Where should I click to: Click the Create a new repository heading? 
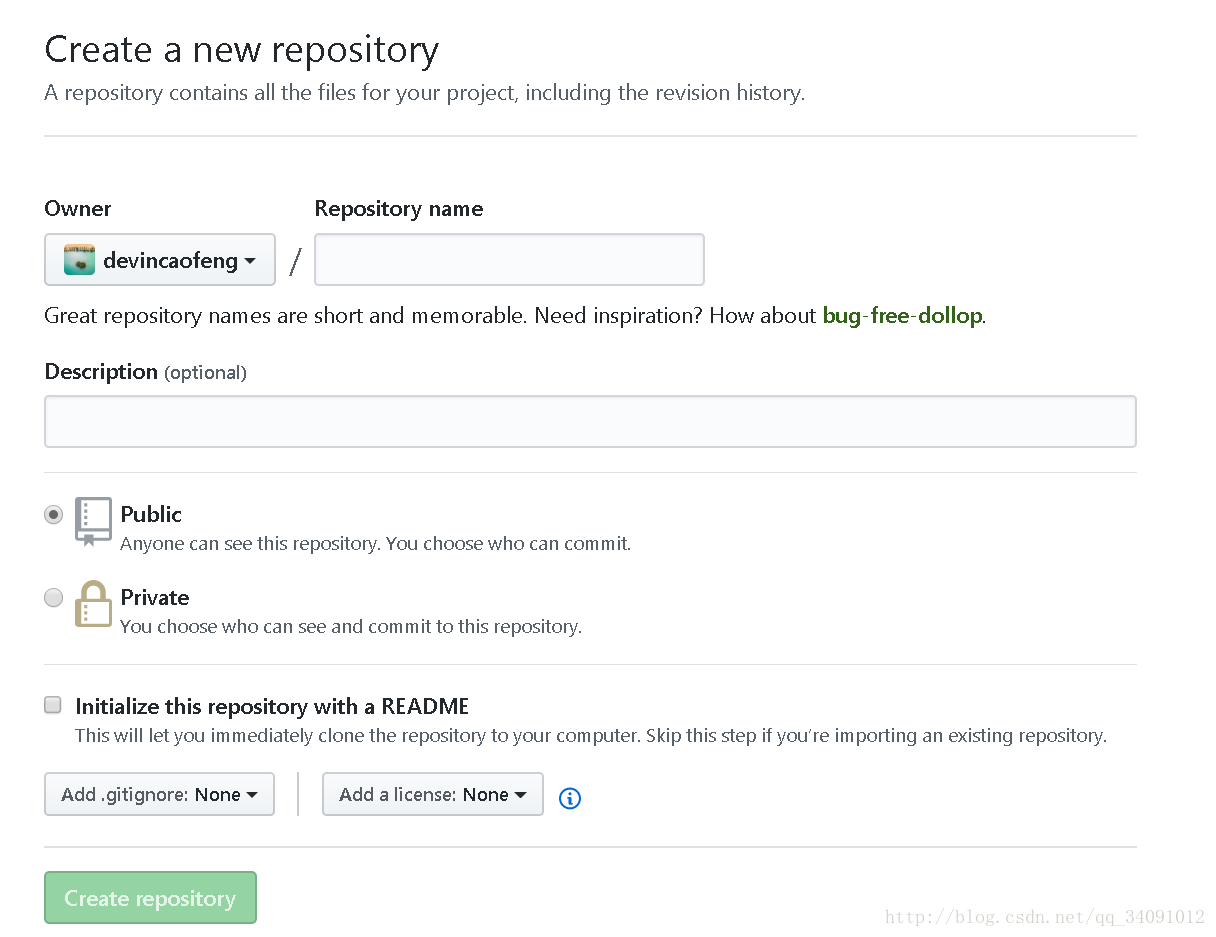point(242,50)
